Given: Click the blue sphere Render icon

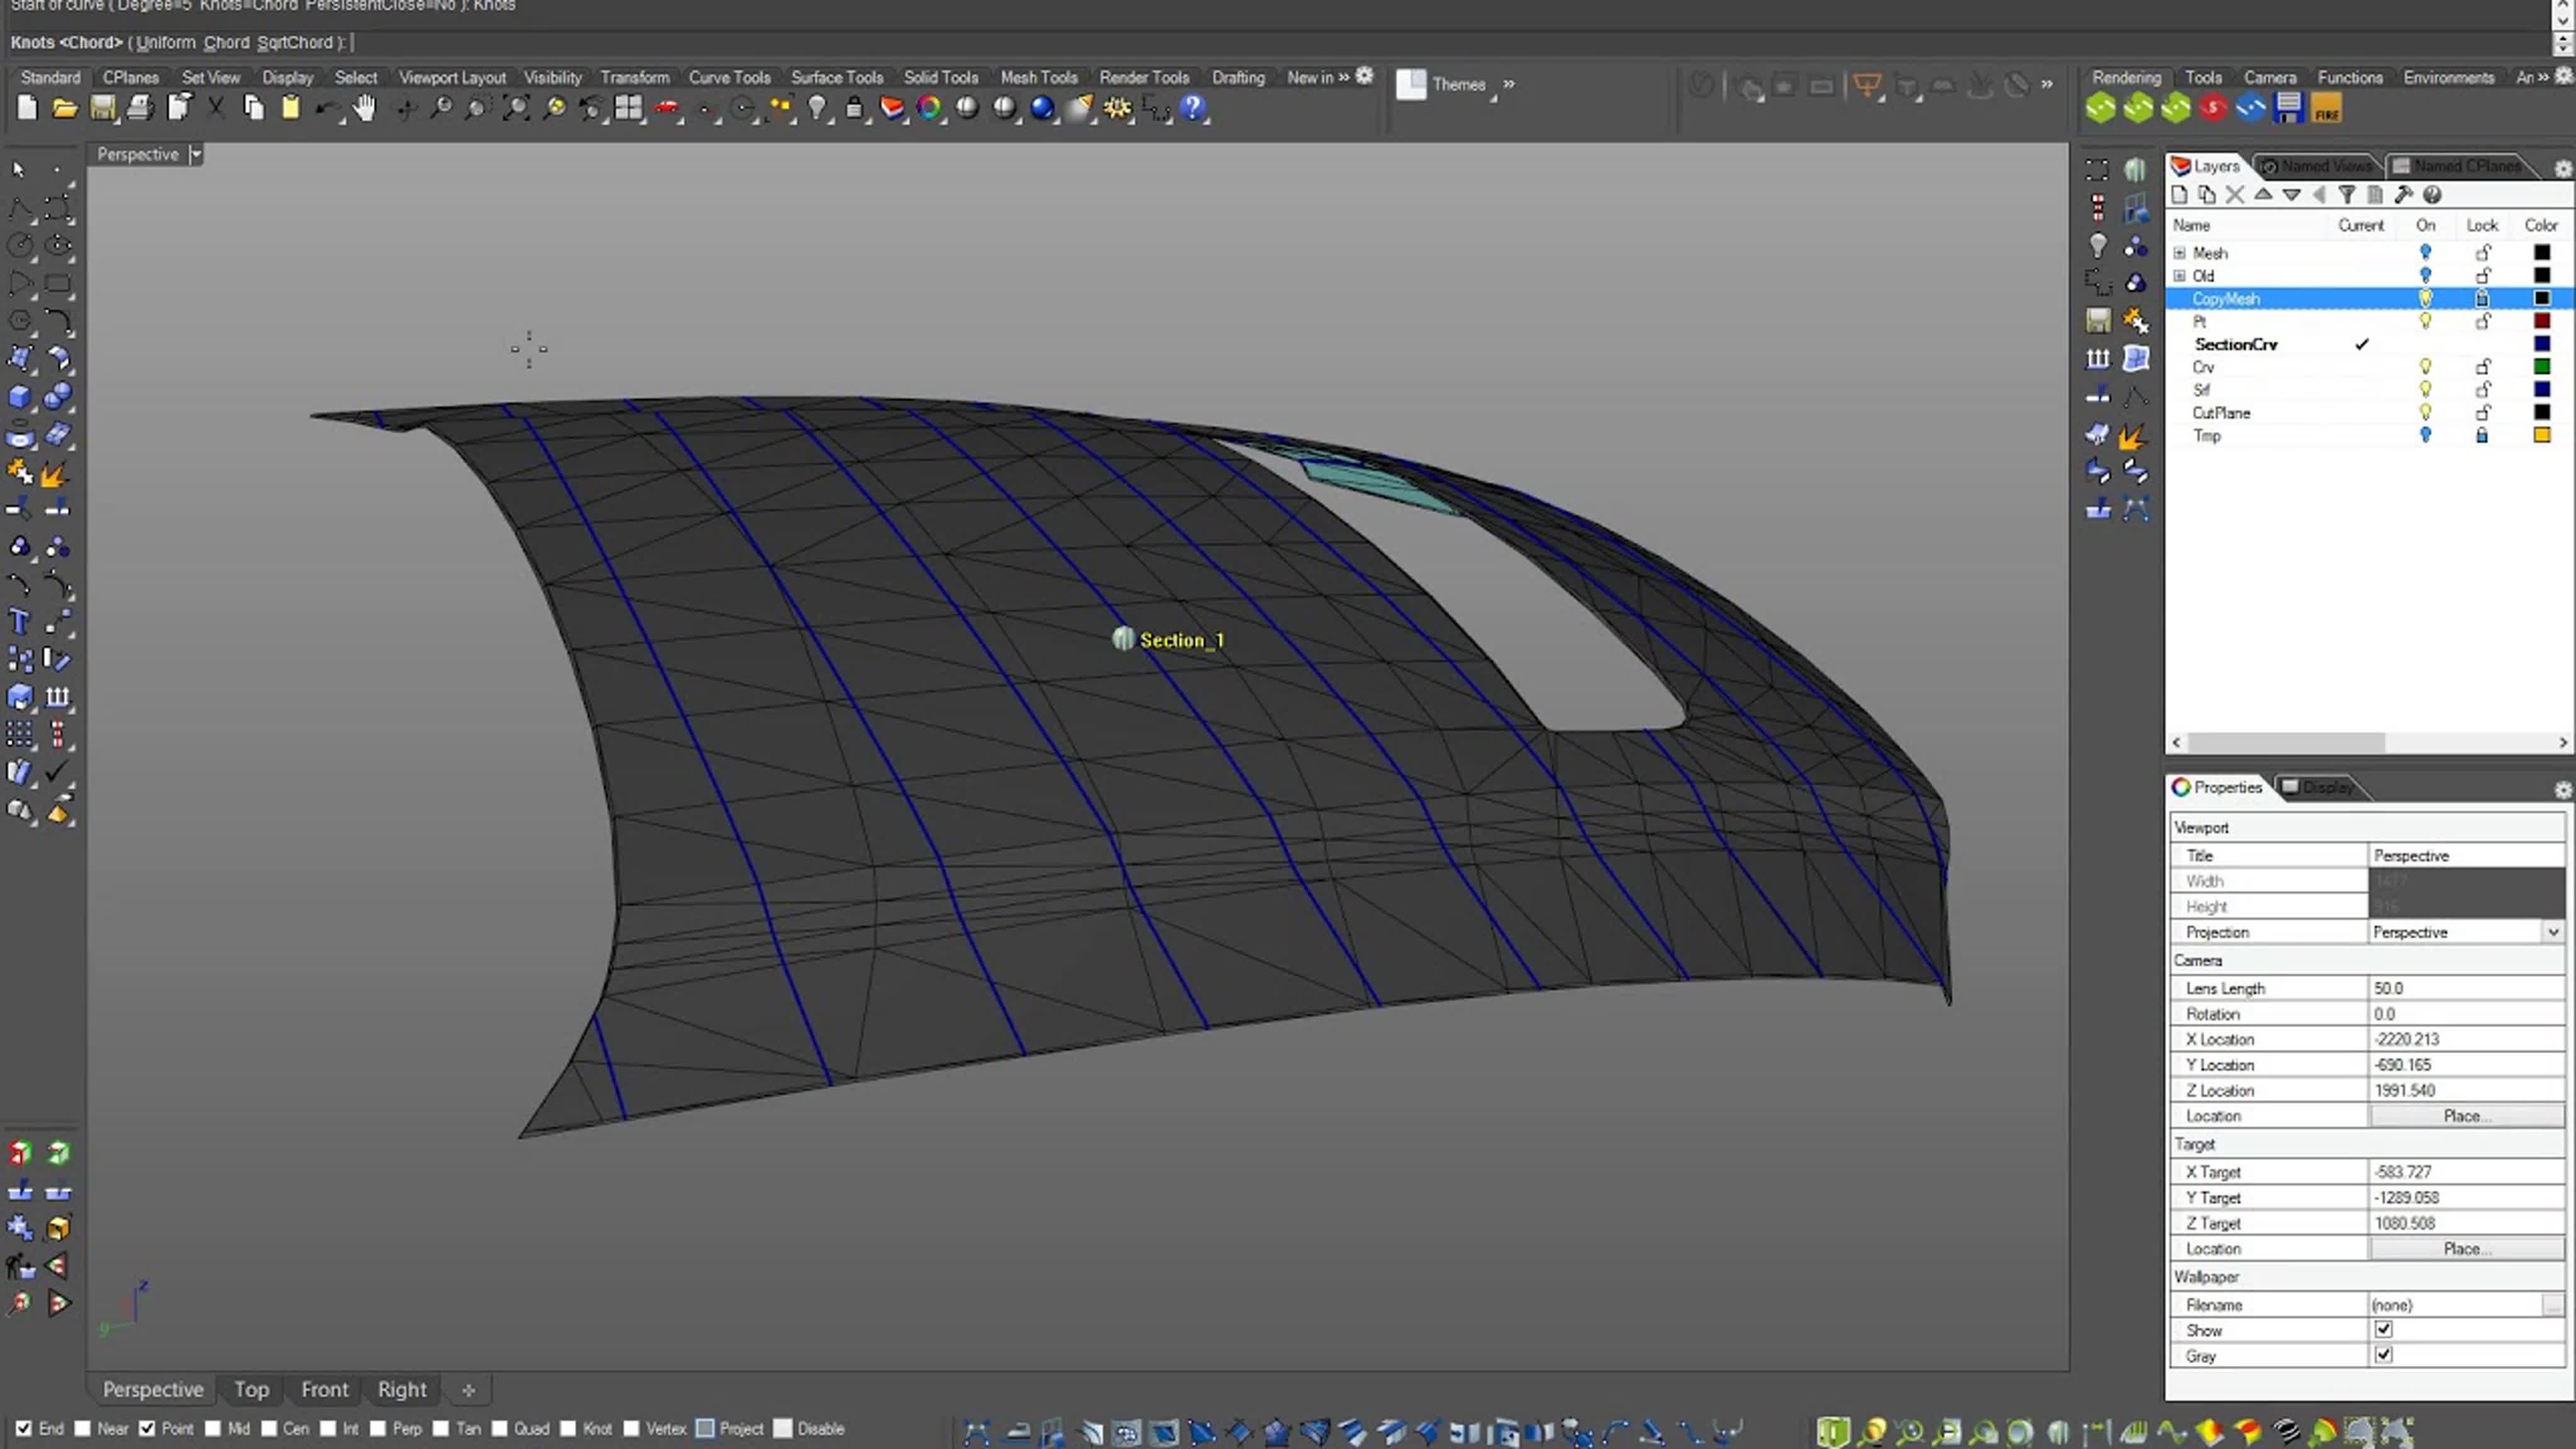Looking at the screenshot, I should coord(1042,108).
